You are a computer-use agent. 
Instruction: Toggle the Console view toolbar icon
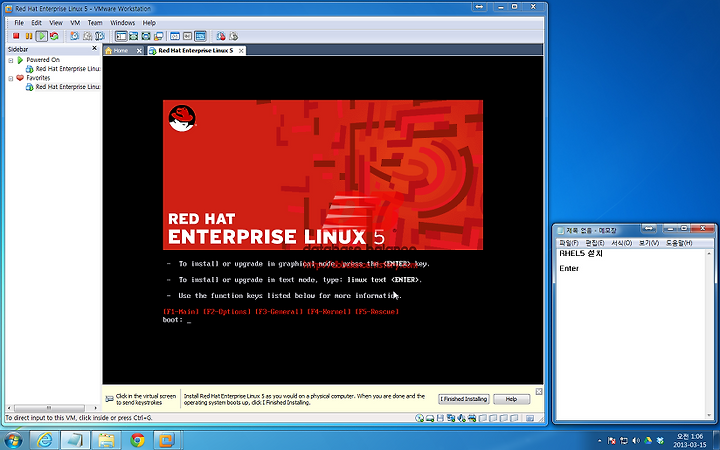pyautogui.click(x=200, y=36)
